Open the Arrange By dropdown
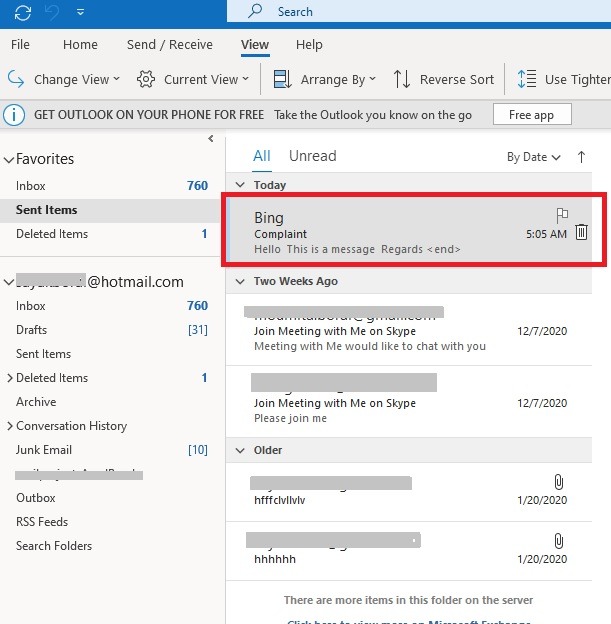 pos(324,79)
